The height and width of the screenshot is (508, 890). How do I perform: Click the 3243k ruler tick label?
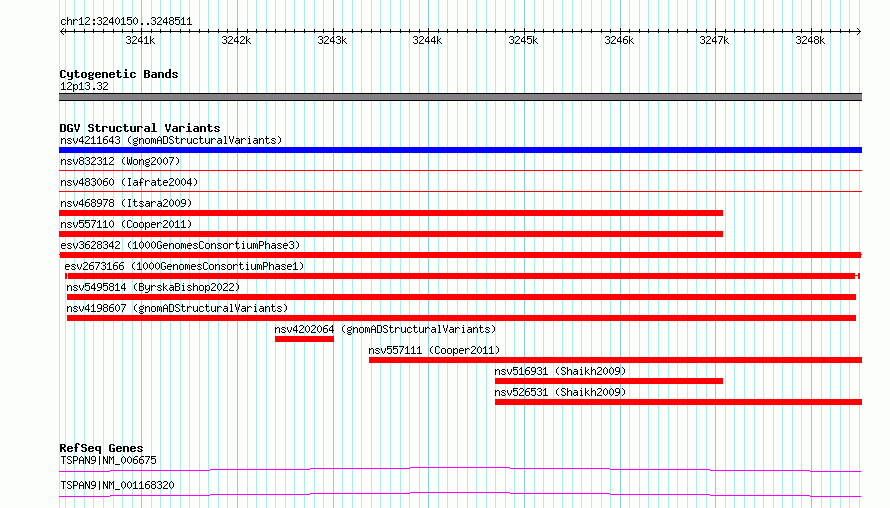coord(332,40)
